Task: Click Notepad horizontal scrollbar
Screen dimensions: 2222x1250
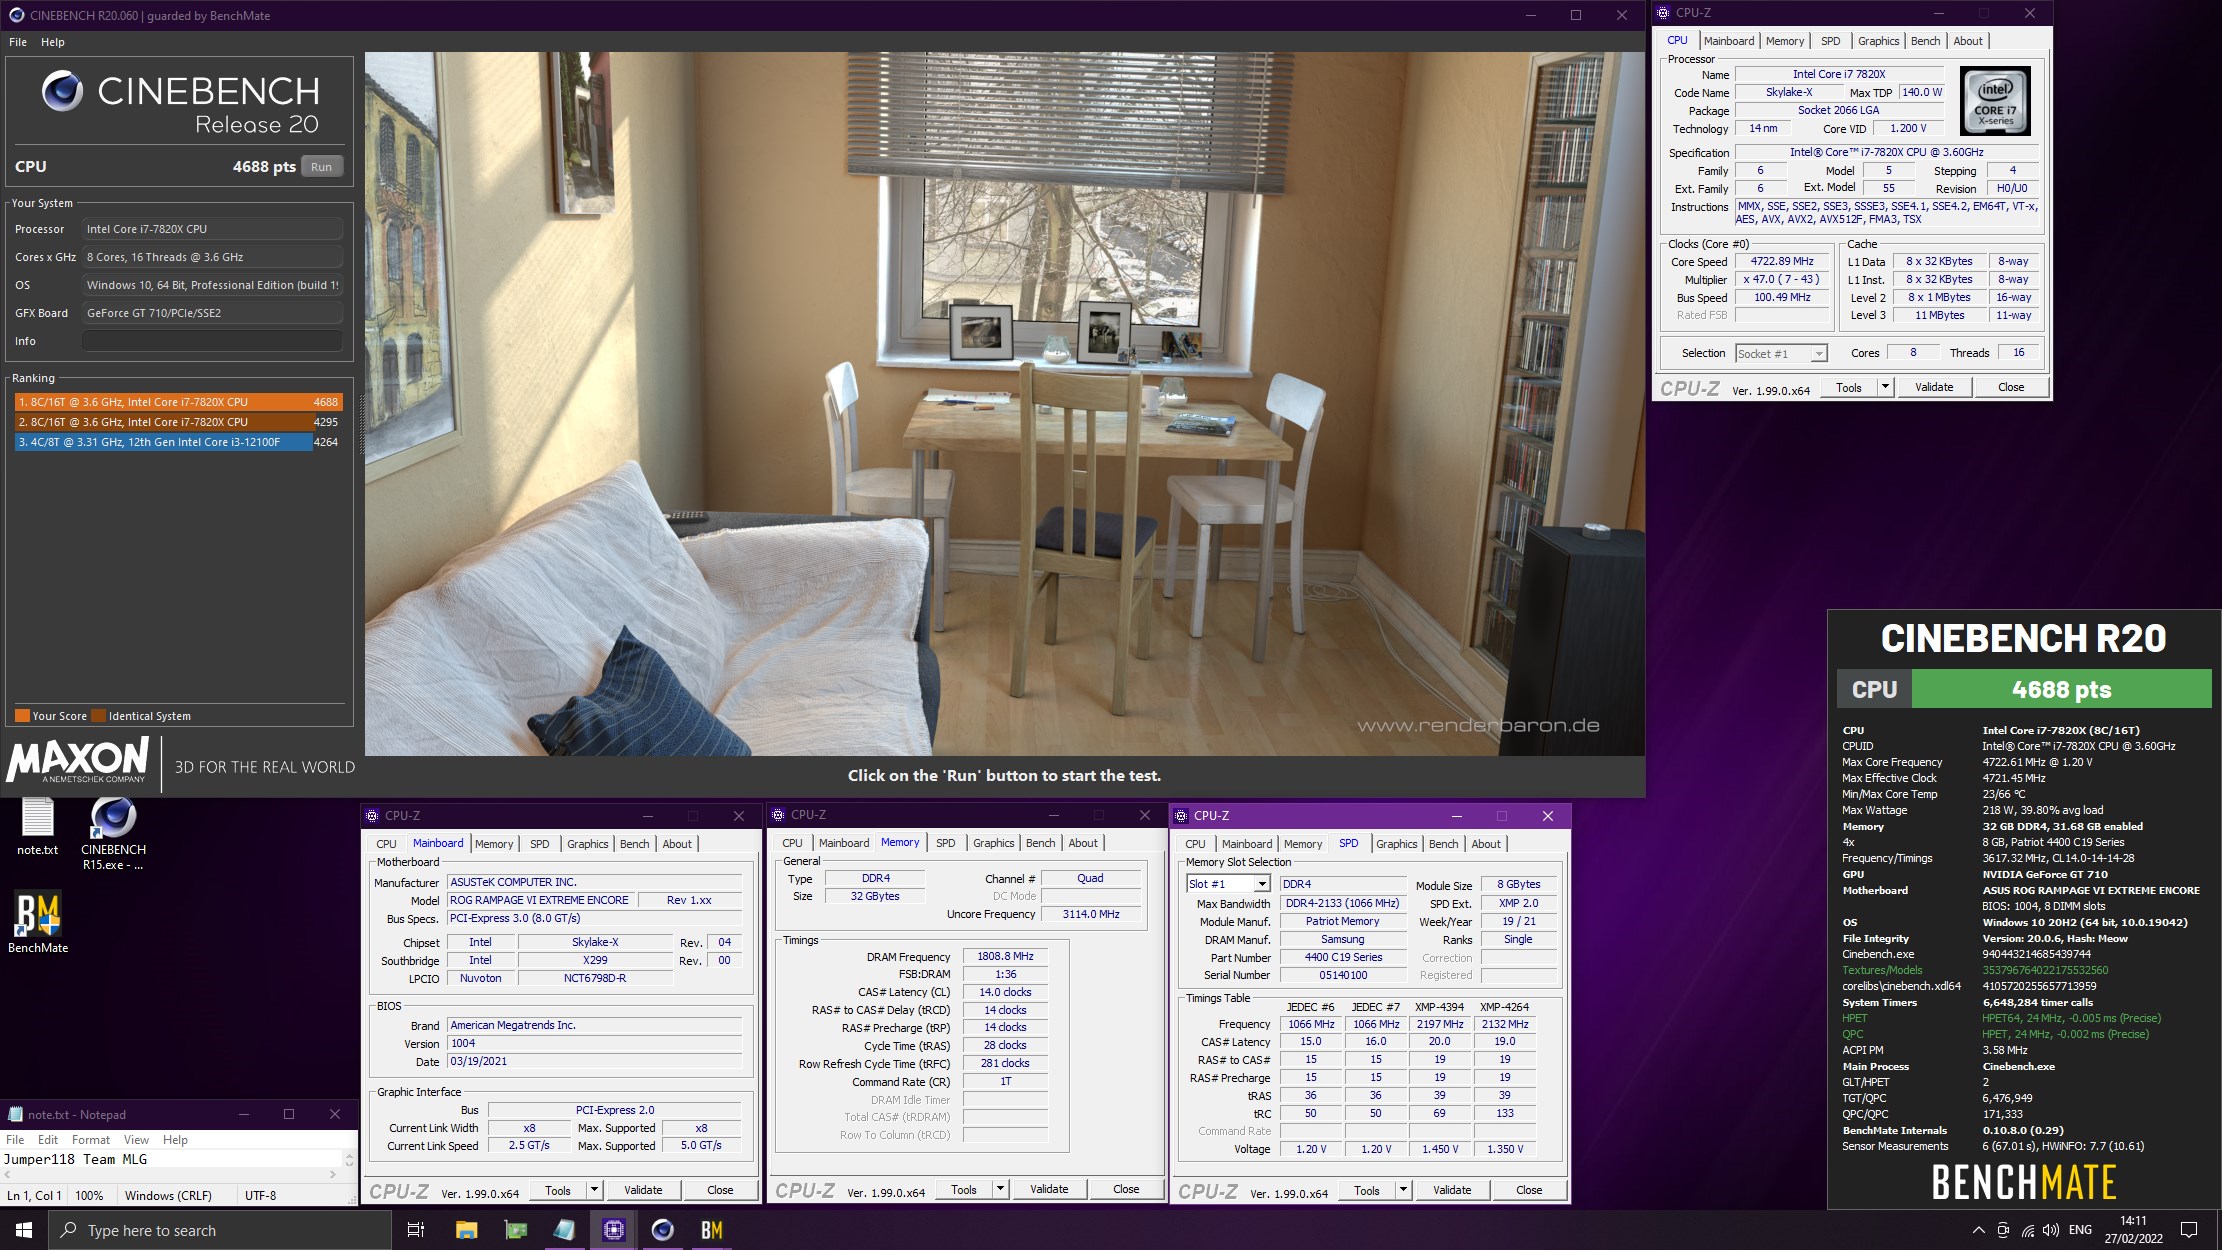Action: pos(171,1175)
